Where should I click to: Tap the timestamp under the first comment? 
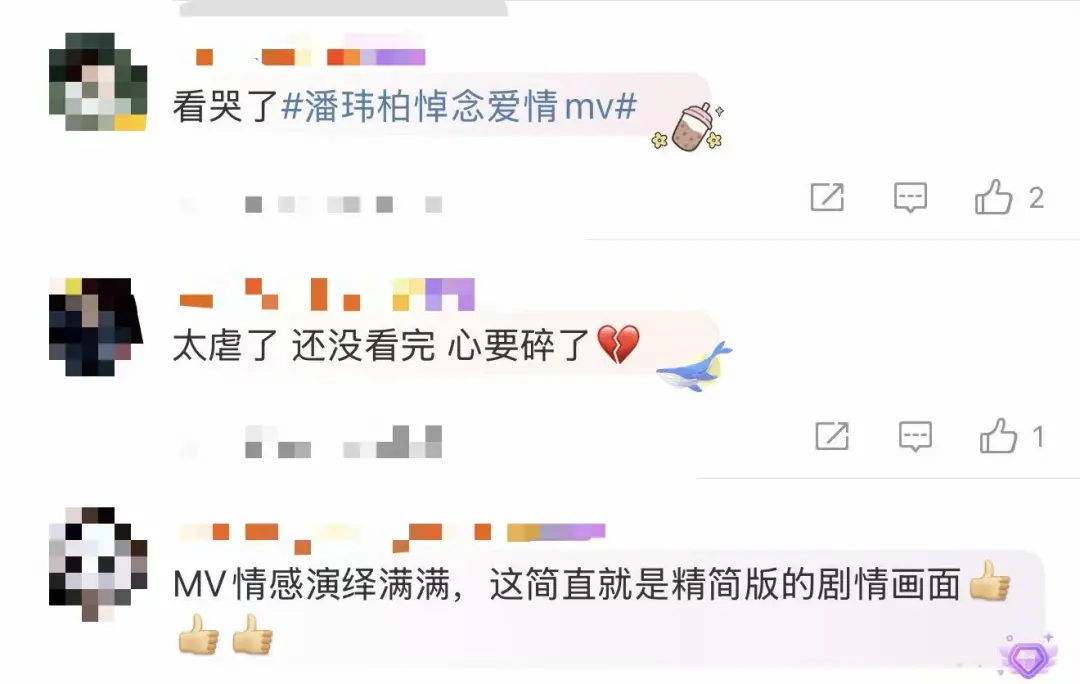click(311, 205)
